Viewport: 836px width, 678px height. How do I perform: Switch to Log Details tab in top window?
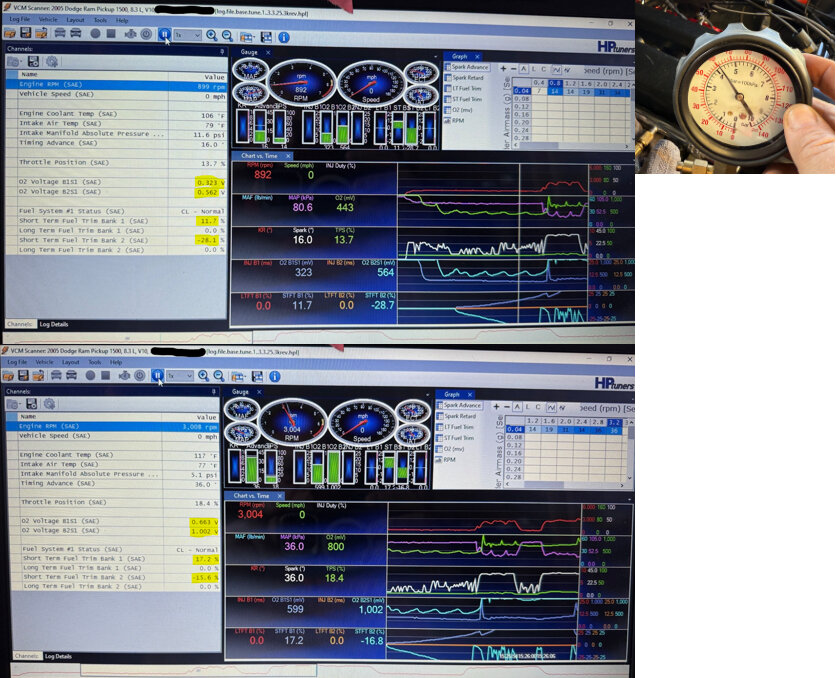(x=54, y=324)
